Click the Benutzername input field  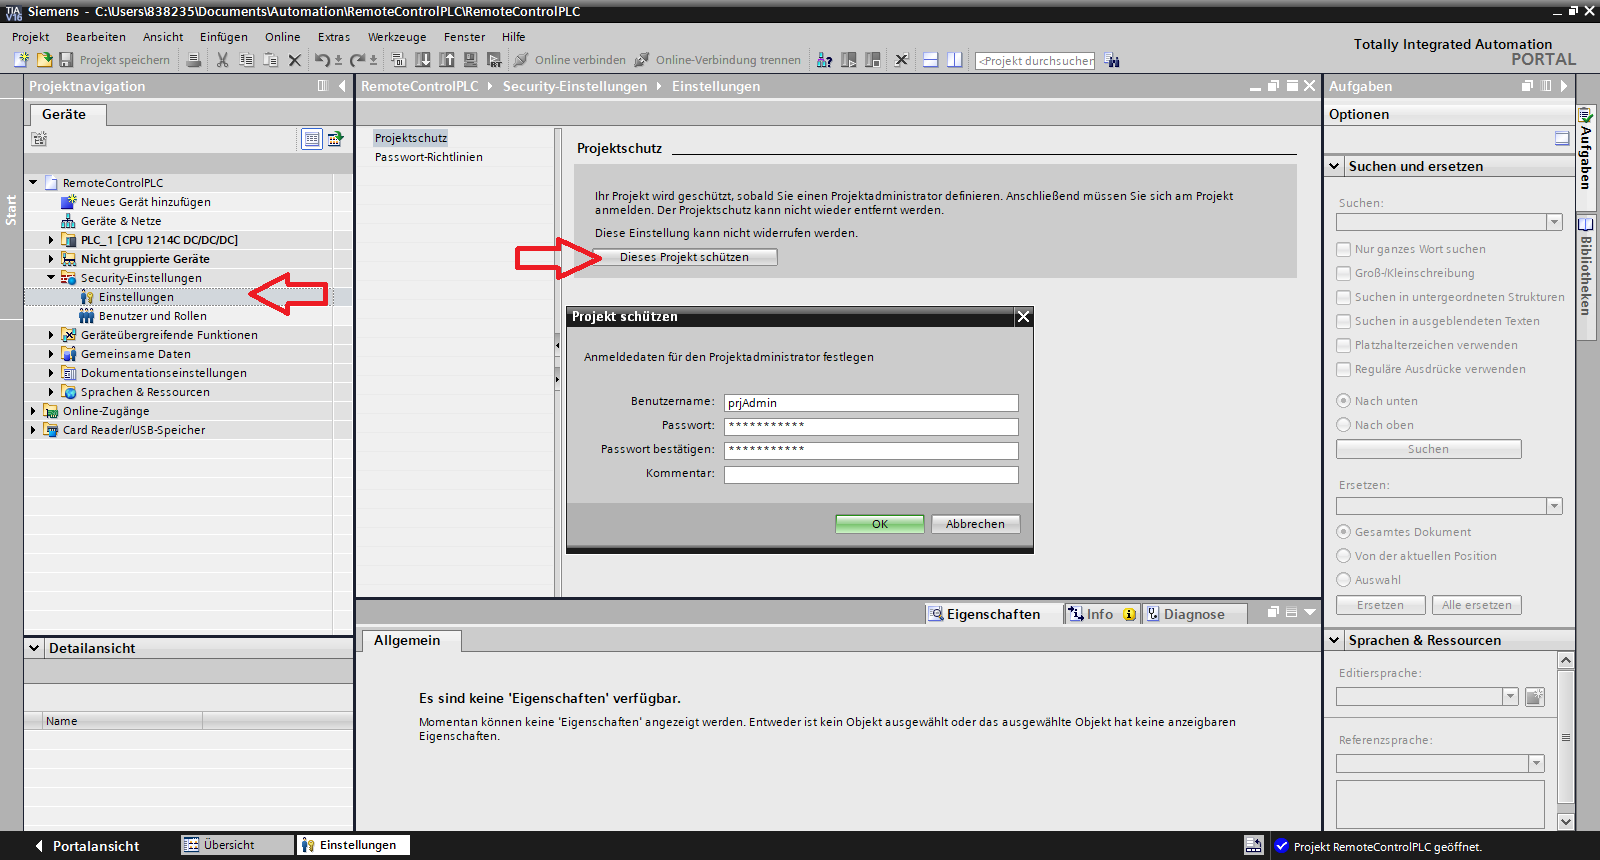click(871, 403)
